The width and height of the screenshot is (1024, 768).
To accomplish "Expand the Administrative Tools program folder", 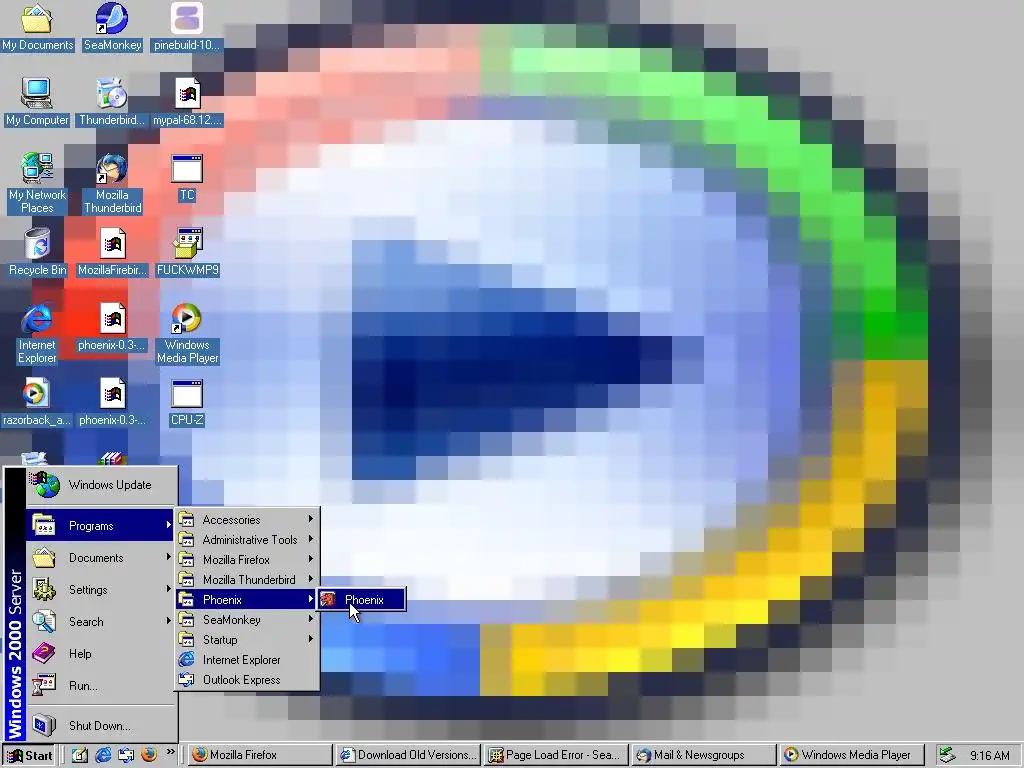I will pos(247,539).
